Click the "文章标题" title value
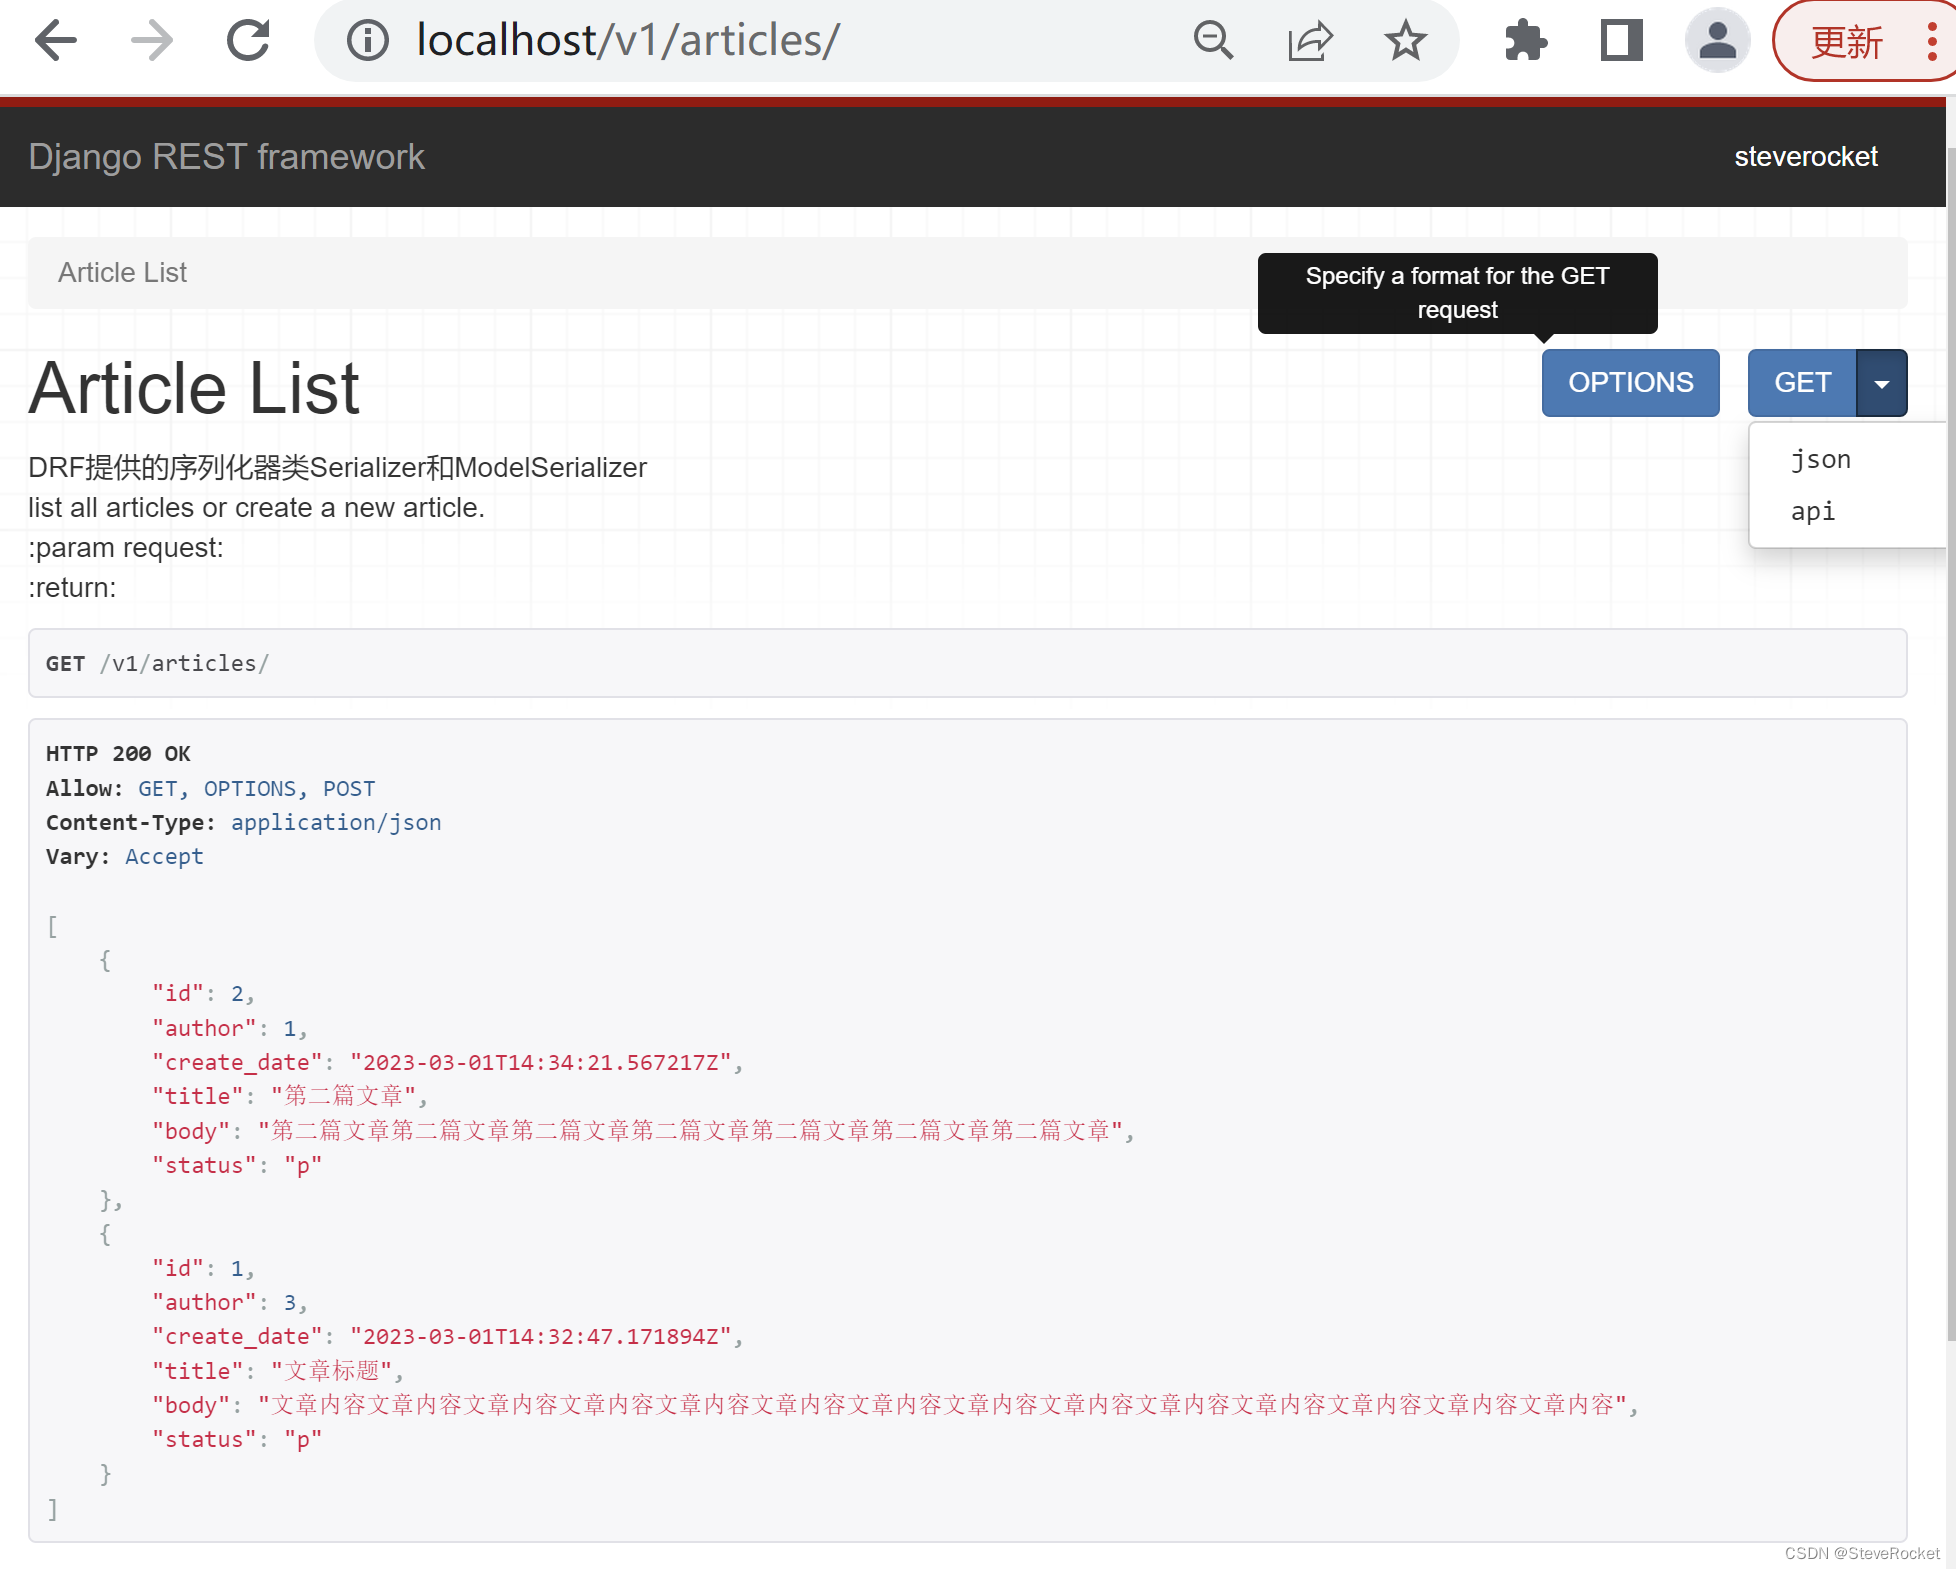Screen dimensions: 1956x1569 point(332,1371)
